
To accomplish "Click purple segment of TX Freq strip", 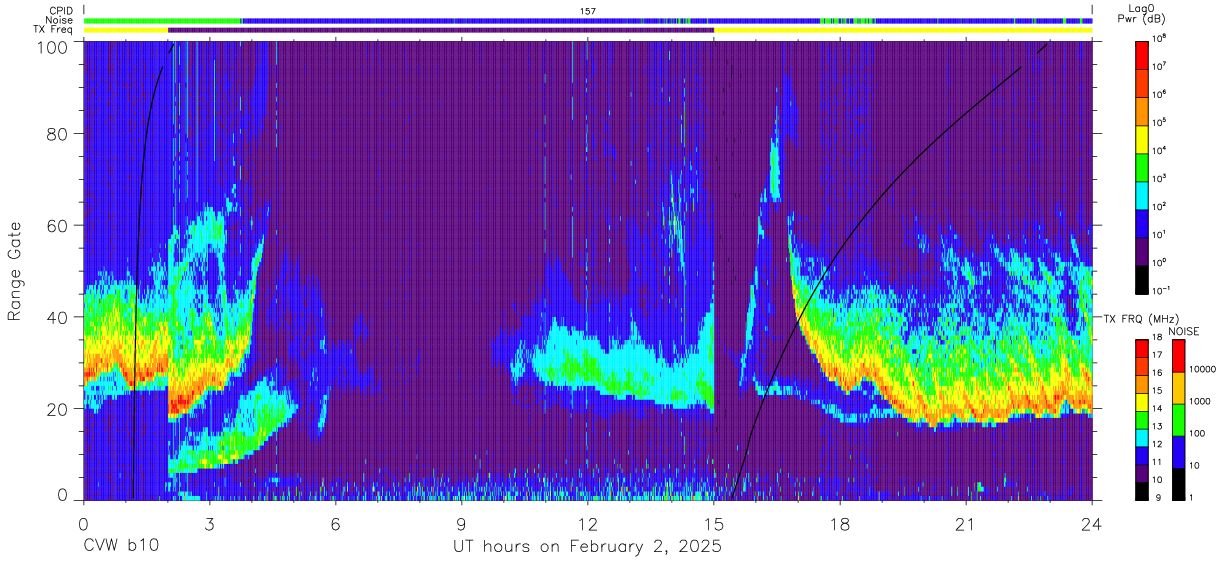I will tap(441, 30).
